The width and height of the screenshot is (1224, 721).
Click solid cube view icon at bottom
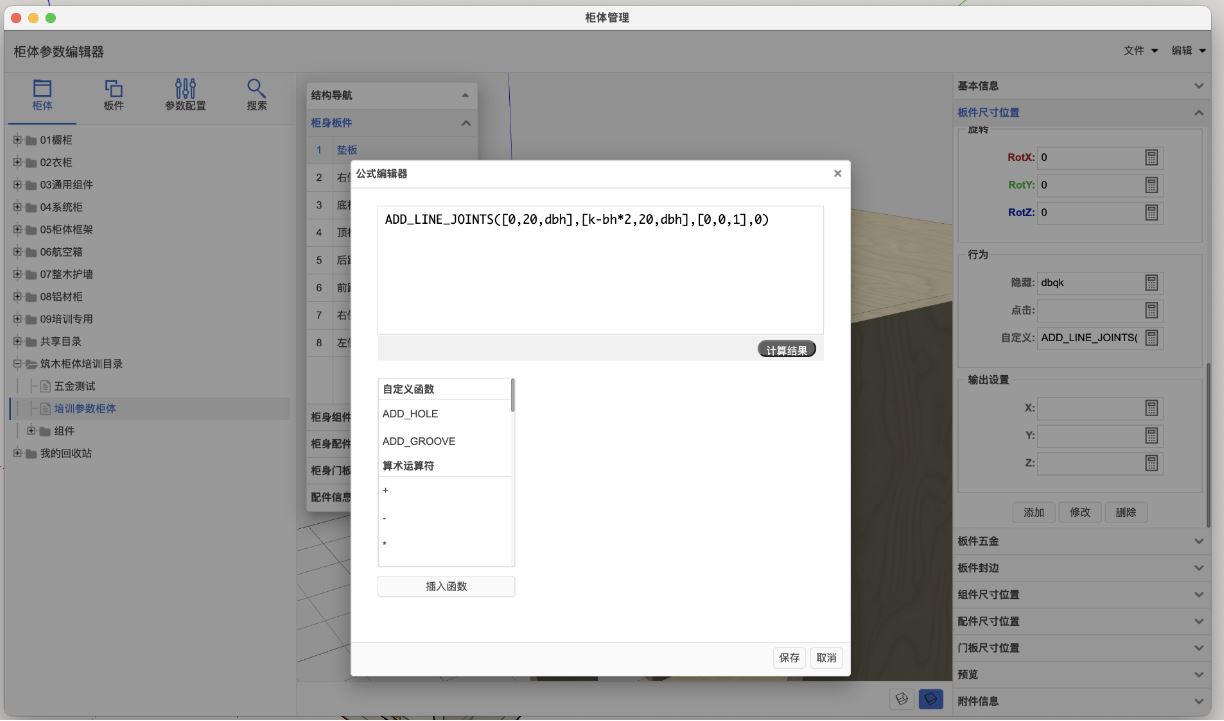[930, 699]
